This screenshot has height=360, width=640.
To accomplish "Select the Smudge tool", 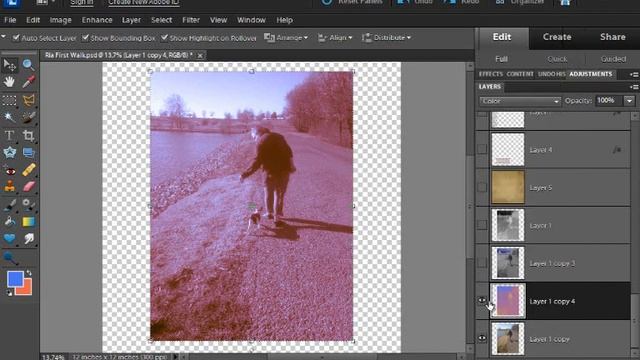I will click(x=28, y=239).
